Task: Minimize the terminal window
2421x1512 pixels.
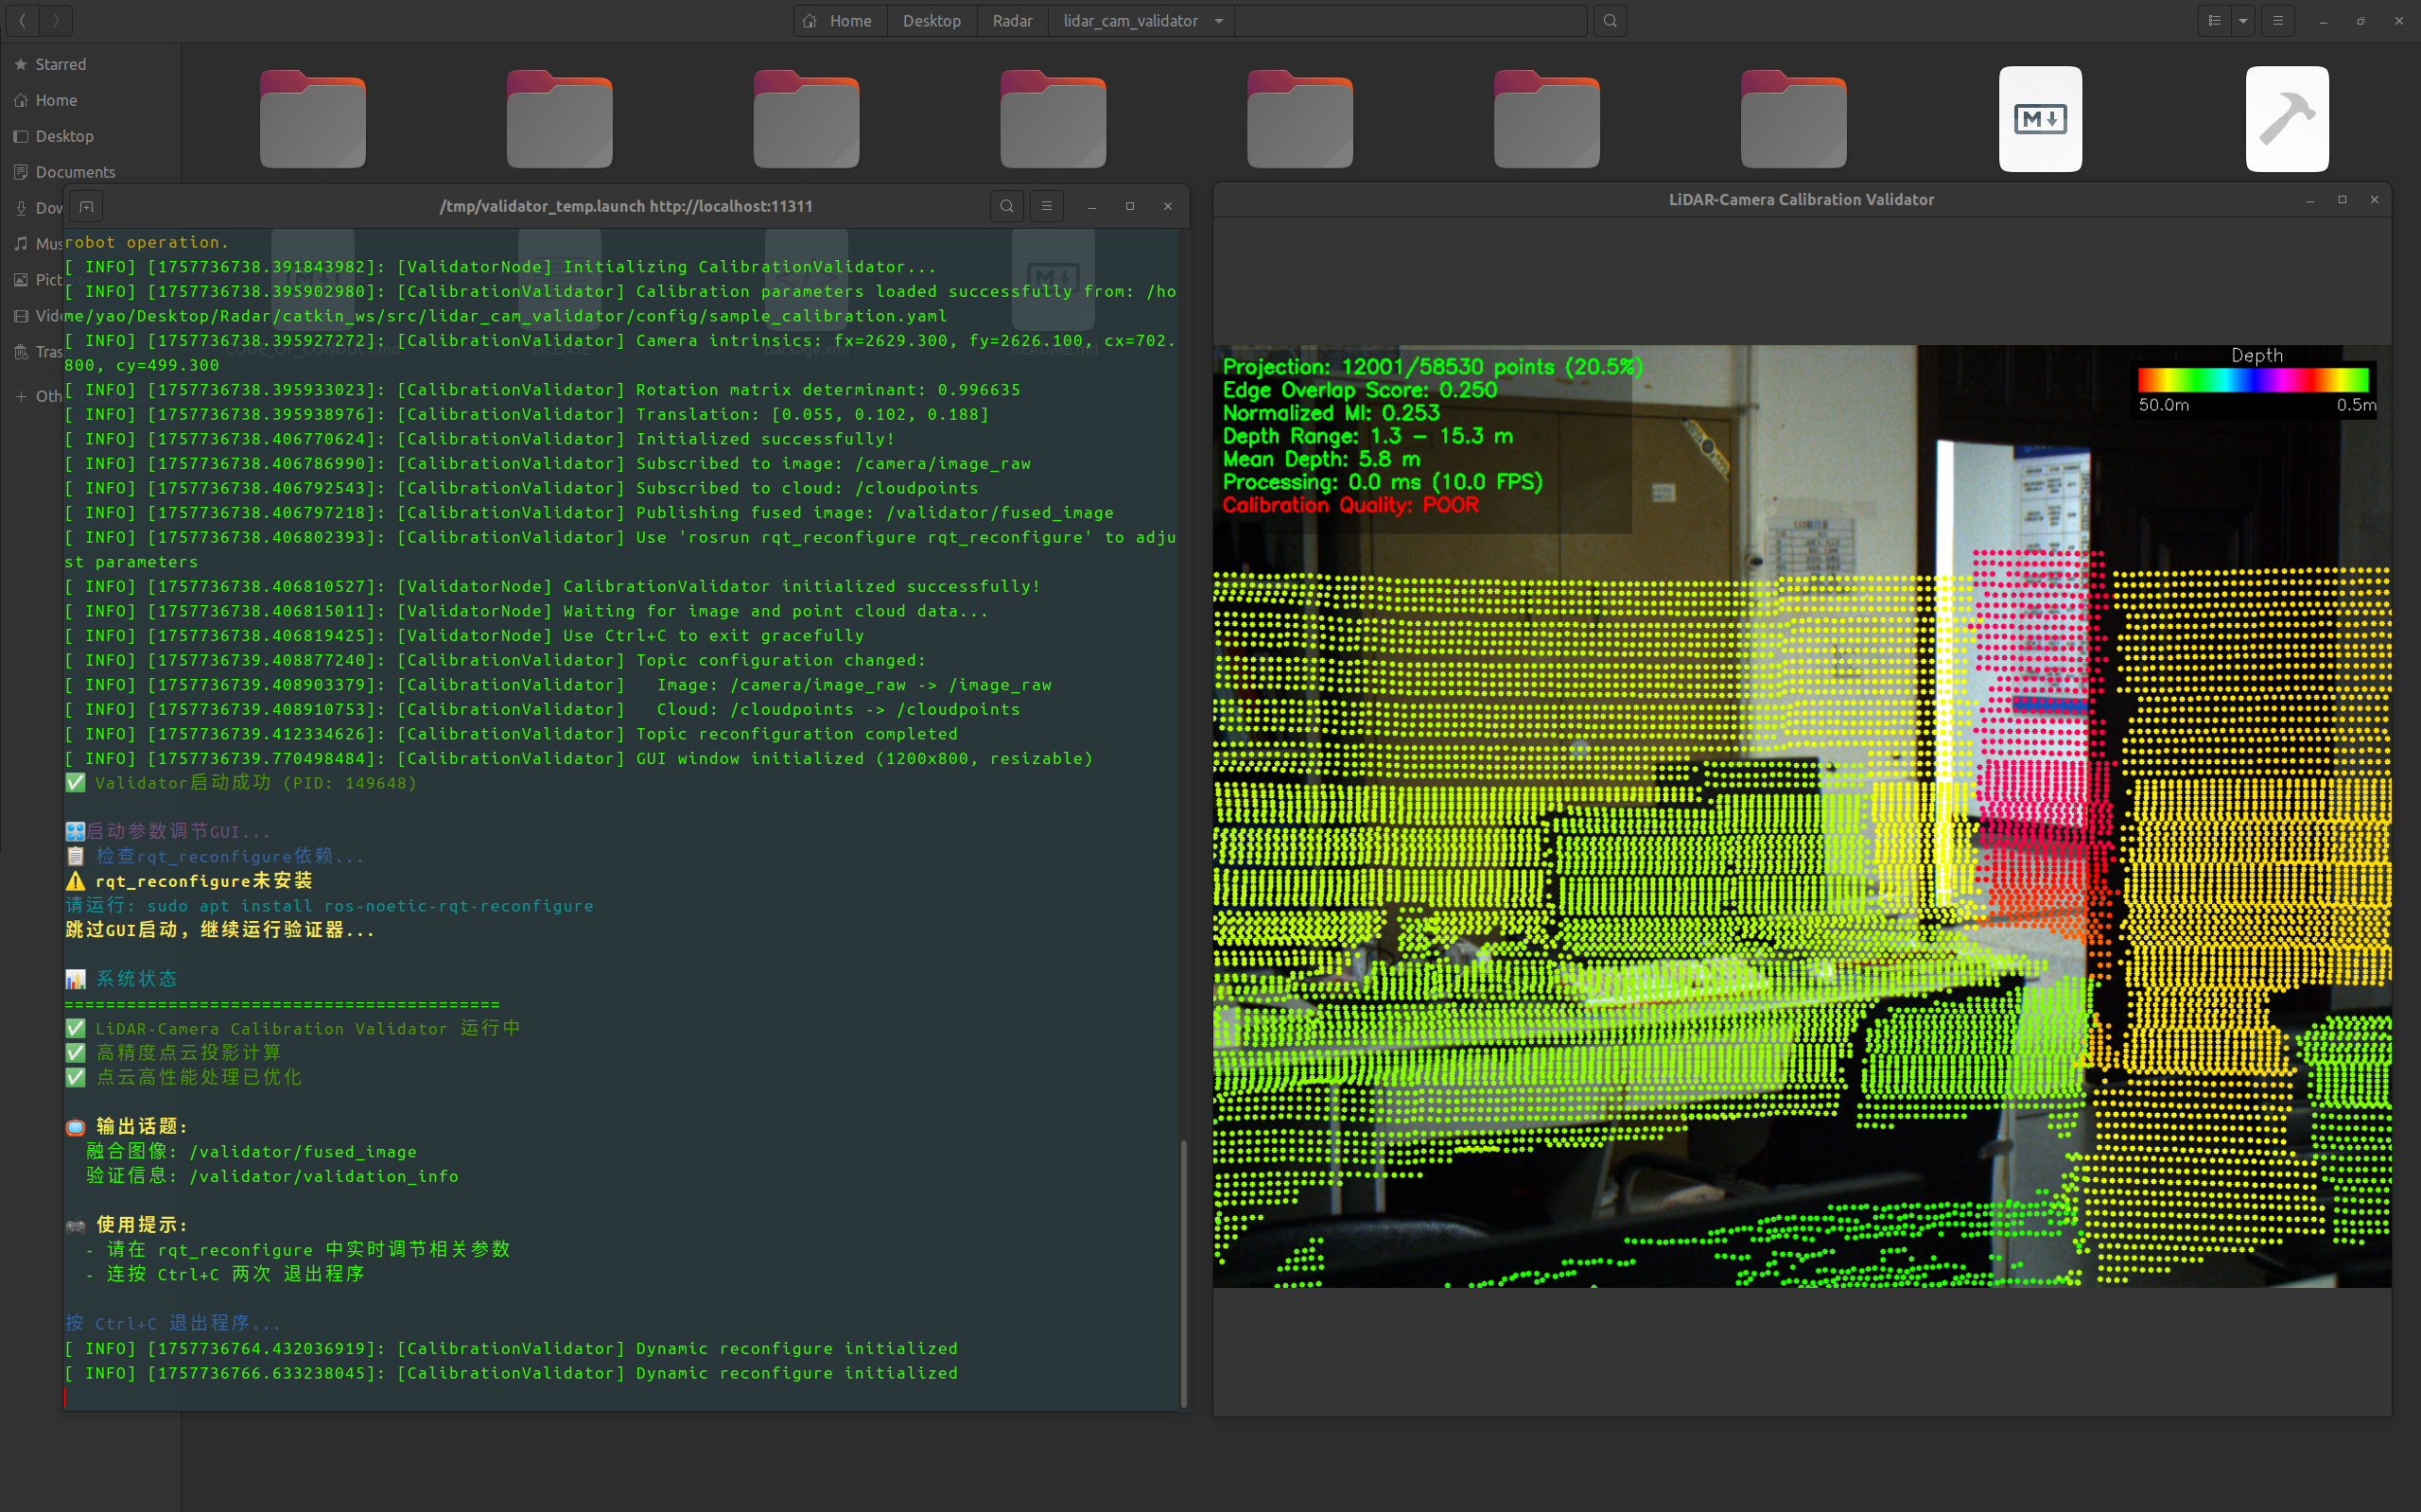Action: point(1092,207)
